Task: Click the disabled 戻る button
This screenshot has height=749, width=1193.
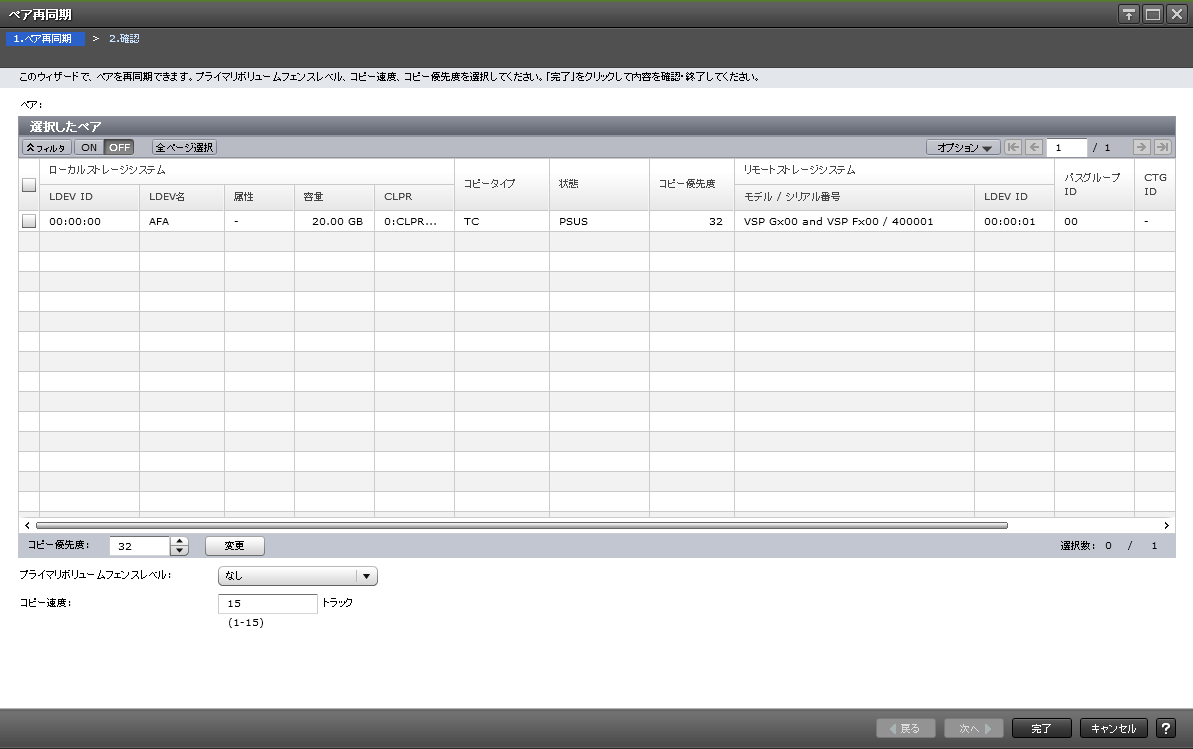Action: click(x=905, y=728)
